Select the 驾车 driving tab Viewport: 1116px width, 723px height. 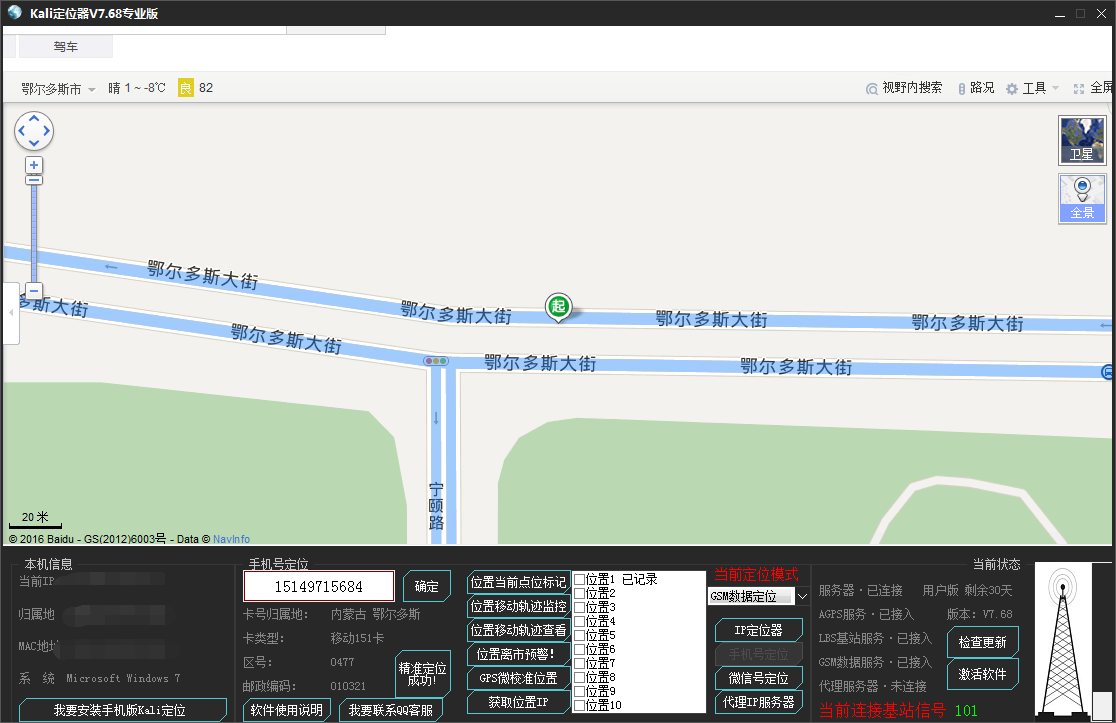pos(65,47)
